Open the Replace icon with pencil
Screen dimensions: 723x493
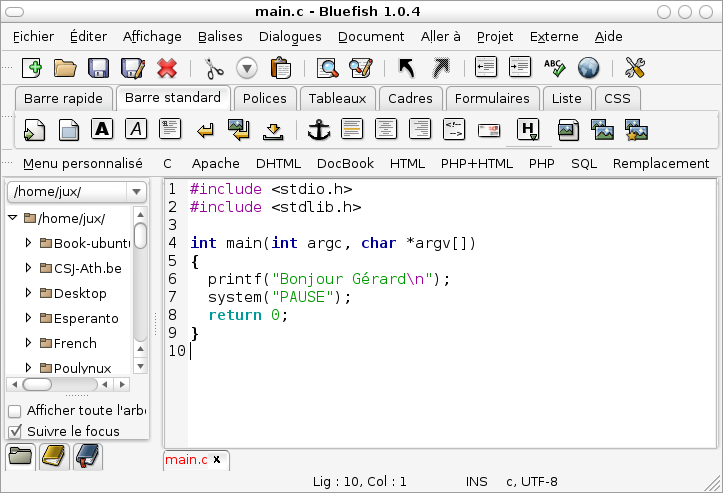click(x=361, y=68)
